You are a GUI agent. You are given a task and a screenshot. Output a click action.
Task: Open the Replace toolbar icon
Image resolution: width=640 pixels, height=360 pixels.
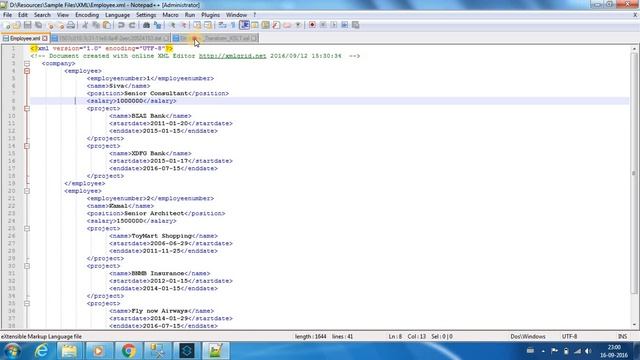coord(158,25)
